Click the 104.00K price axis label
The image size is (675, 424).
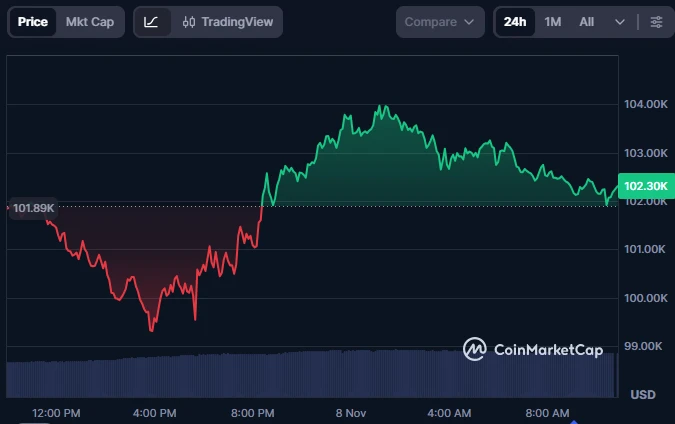pos(645,104)
